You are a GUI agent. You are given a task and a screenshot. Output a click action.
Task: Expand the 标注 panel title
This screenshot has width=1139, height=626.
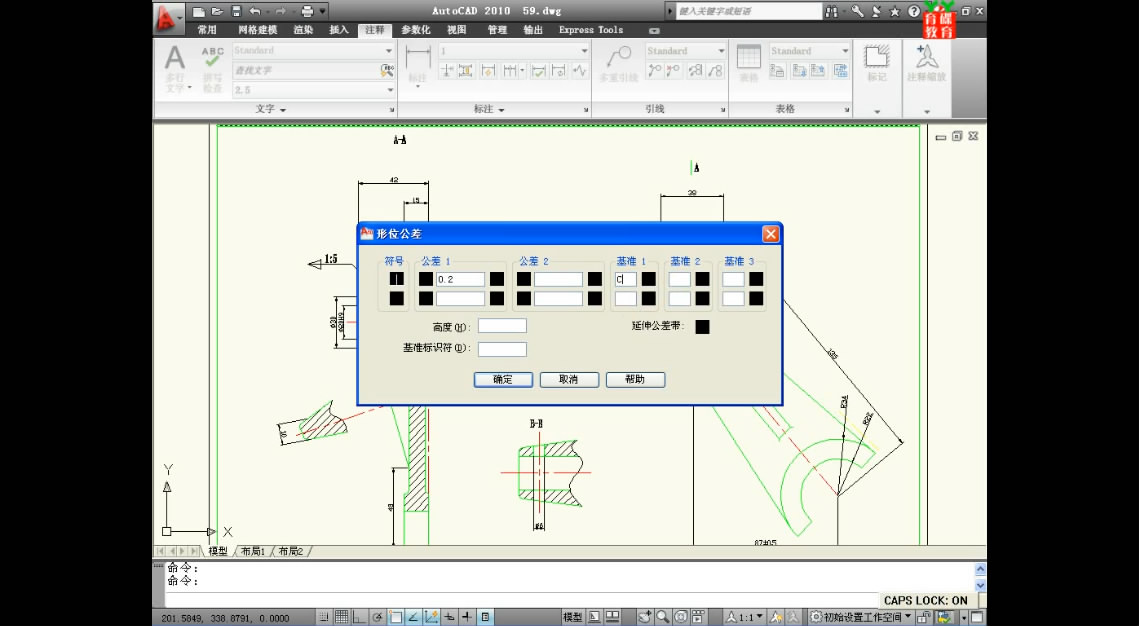pos(489,109)
